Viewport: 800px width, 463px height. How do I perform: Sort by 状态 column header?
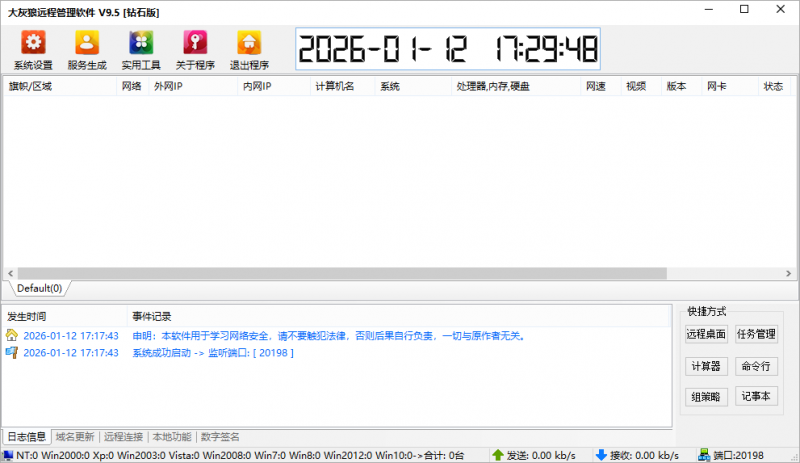tap(774, 86)
